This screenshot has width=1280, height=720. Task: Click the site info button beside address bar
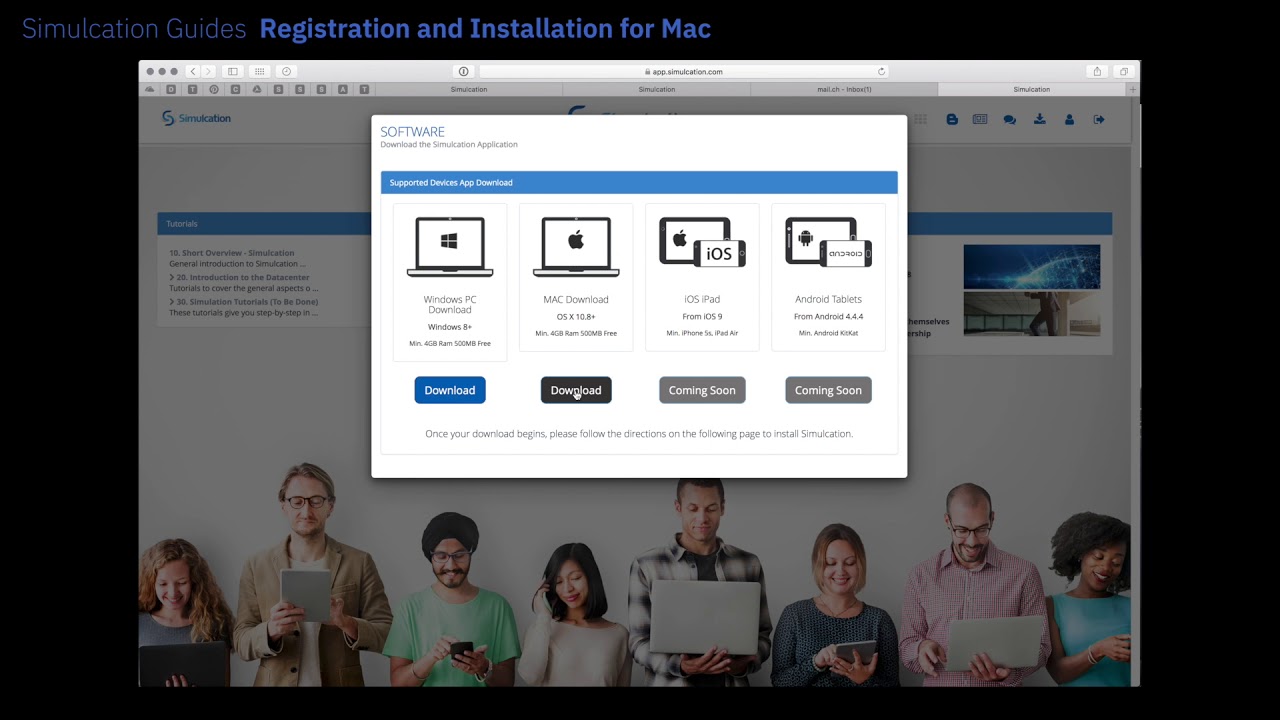[463, 71]
